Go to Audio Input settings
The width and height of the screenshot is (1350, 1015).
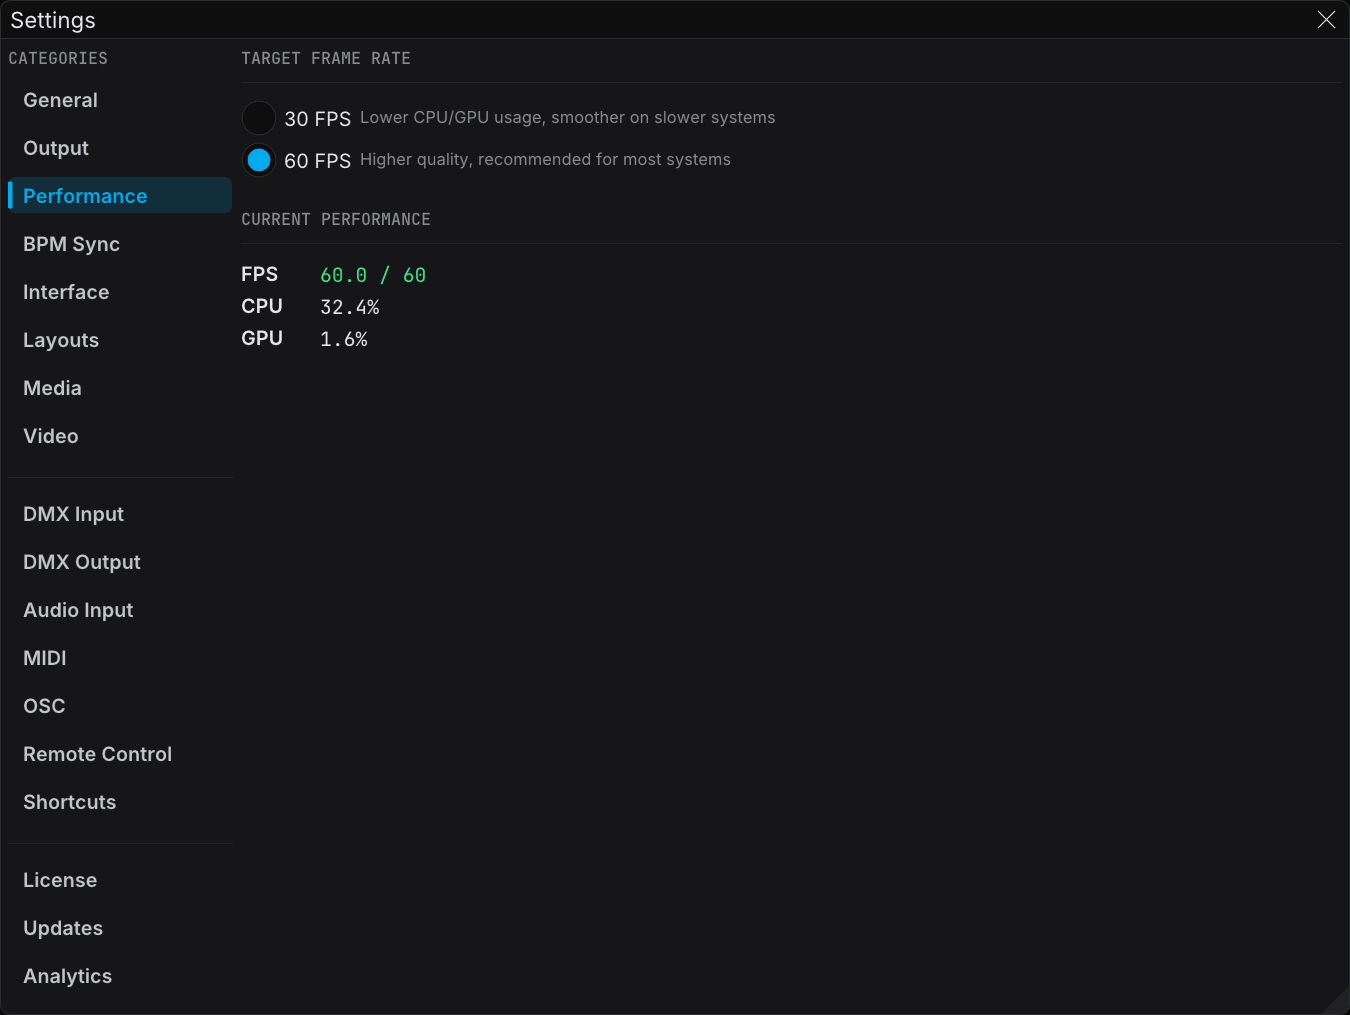coord(120,610)
